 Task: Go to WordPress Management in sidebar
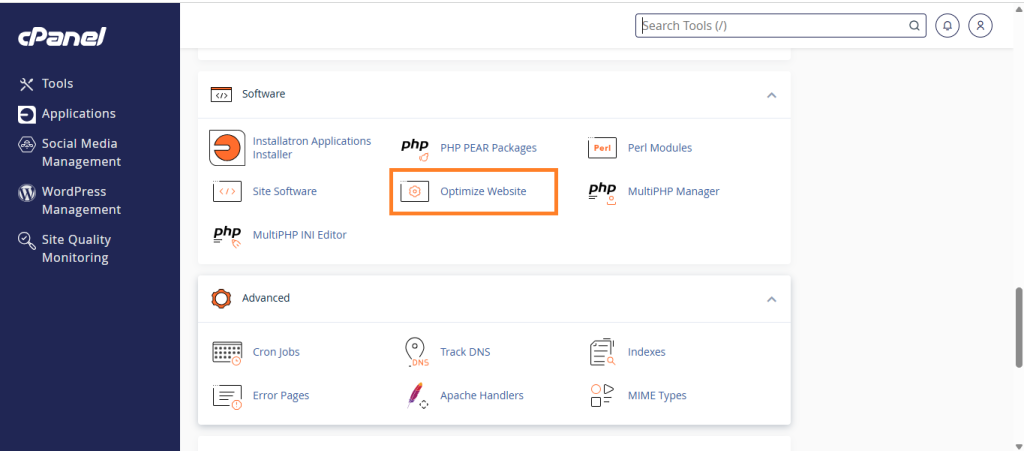80,200
